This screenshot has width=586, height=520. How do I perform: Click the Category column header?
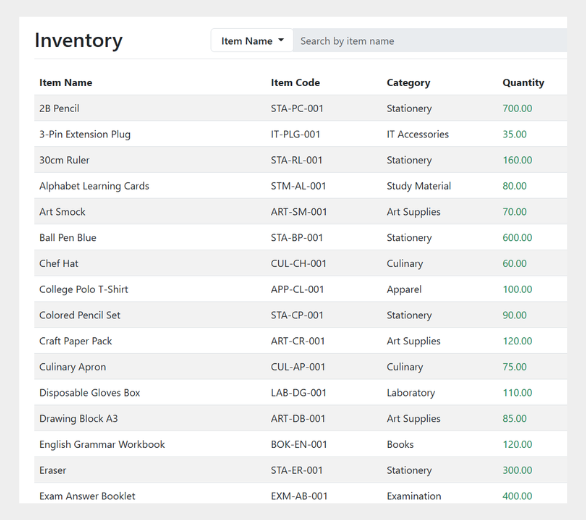click(x=408, y=83)
